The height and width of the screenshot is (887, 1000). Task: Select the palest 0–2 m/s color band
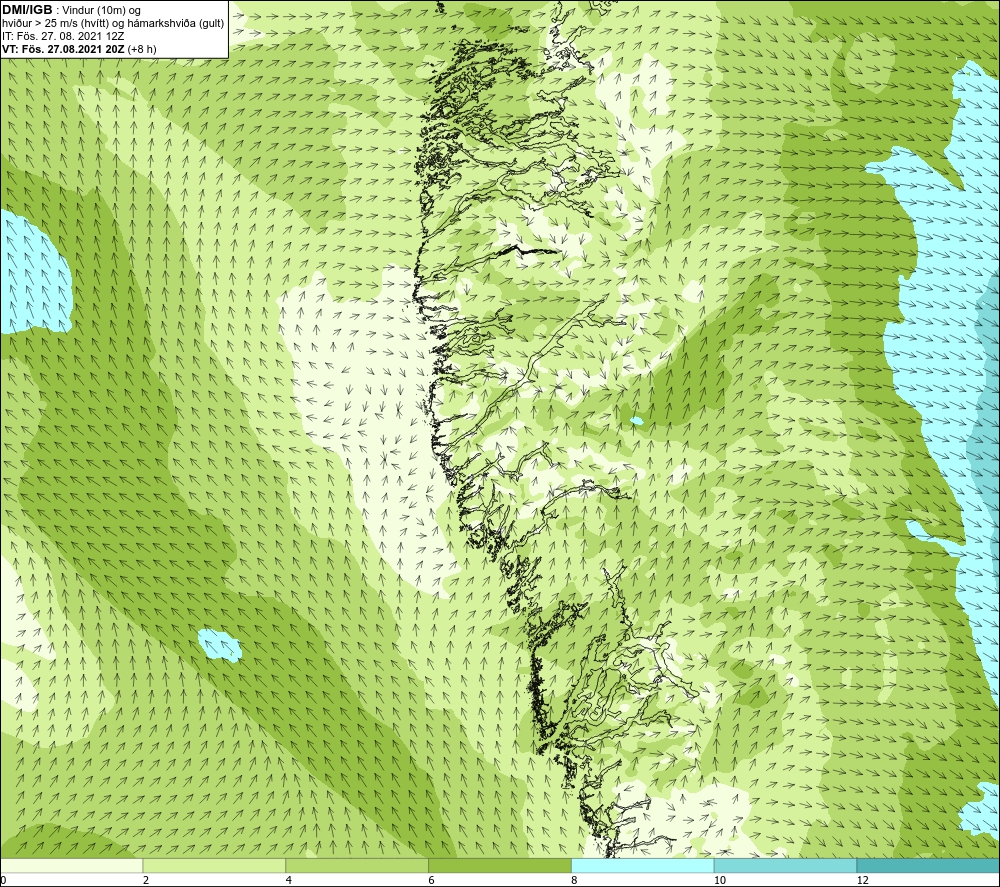[x=71, y=865]
